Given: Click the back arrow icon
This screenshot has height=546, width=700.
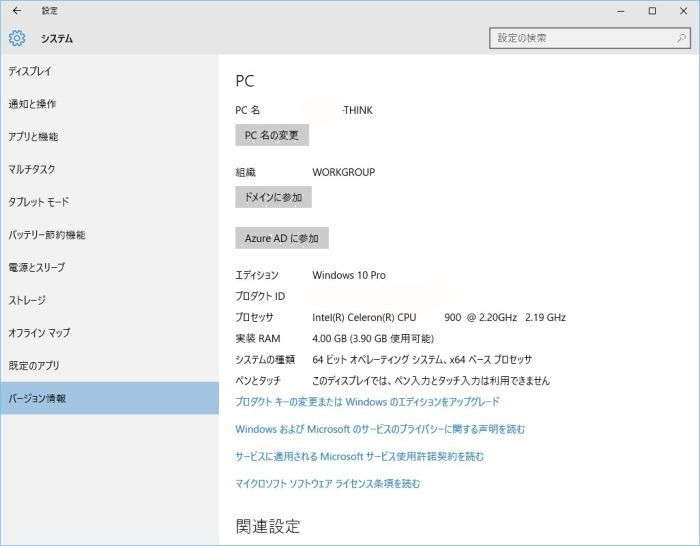Looking at the screenshot, I should click(16, 11).
